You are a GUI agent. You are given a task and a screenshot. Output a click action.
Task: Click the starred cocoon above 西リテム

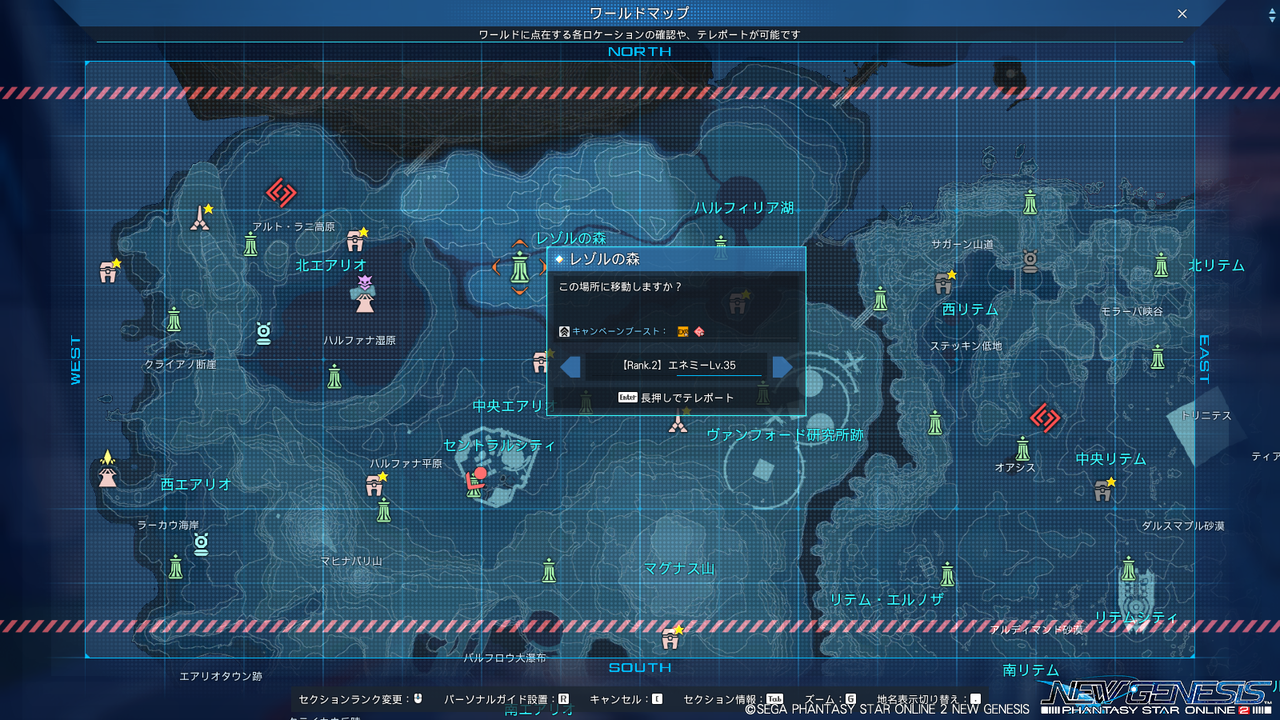click(x=943, y=283)
